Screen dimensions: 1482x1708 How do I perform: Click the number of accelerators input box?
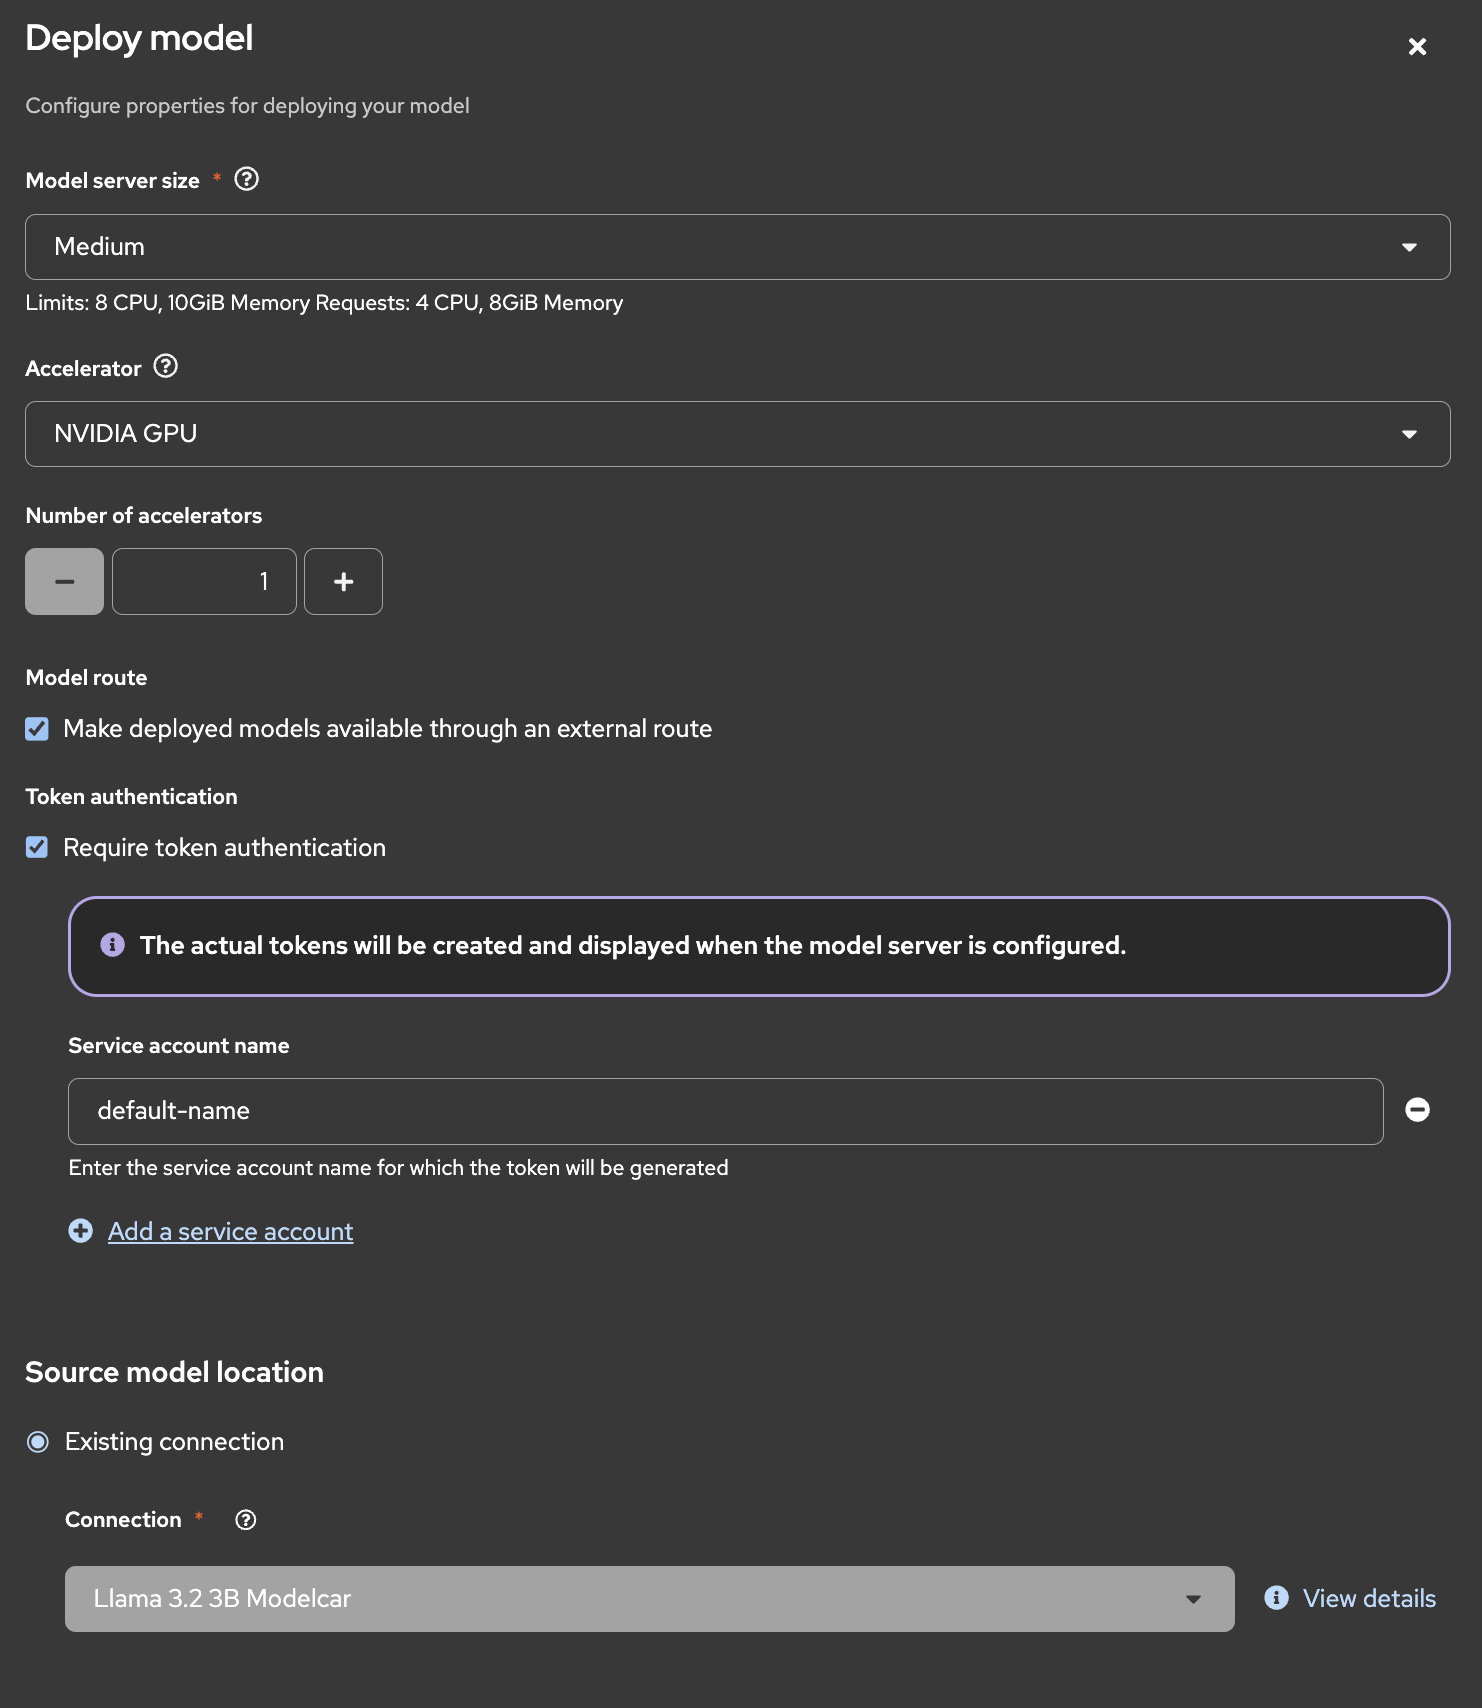coord(204,582)
